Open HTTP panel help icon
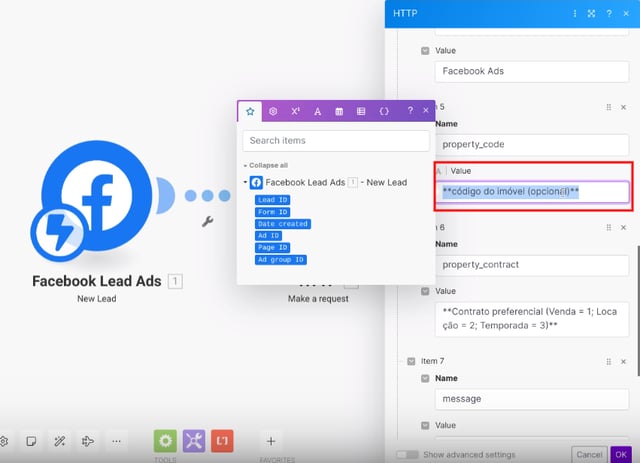The image size is (640, 463). (609, 13)
